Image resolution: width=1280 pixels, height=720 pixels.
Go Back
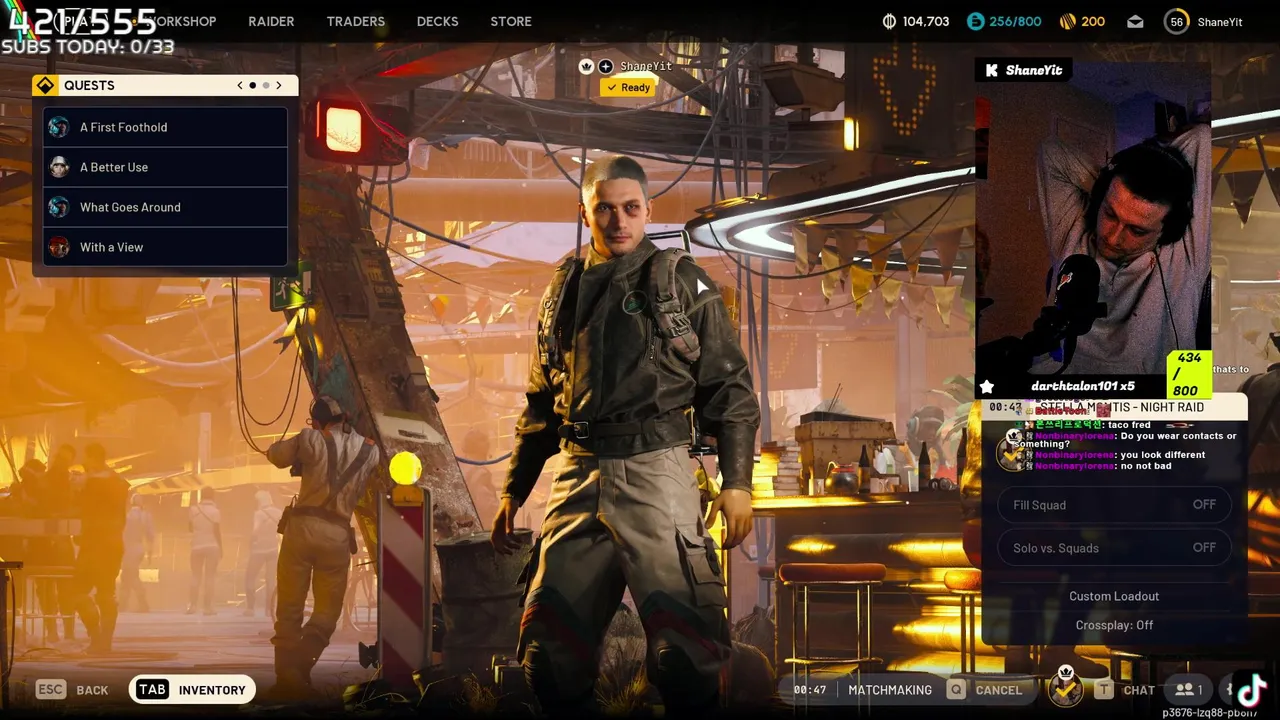point(92,690)
